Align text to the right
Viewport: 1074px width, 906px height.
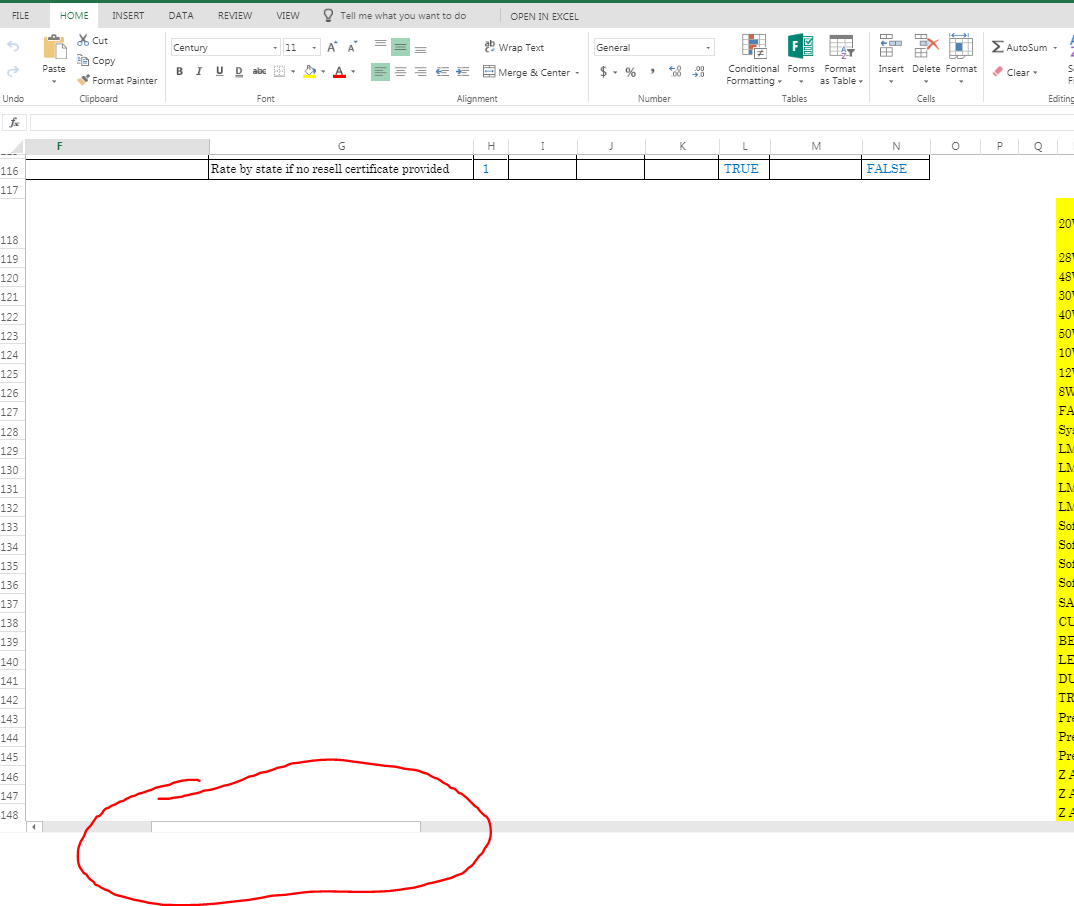(421, 71)
